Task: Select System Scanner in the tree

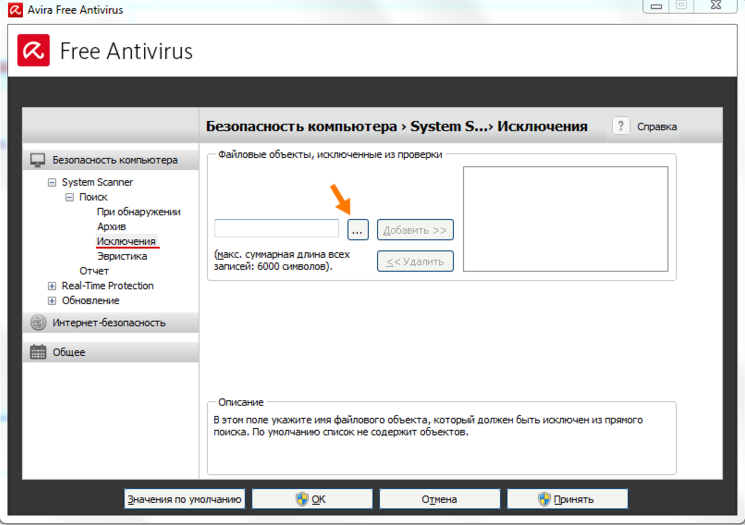Action: click(97, 182)
